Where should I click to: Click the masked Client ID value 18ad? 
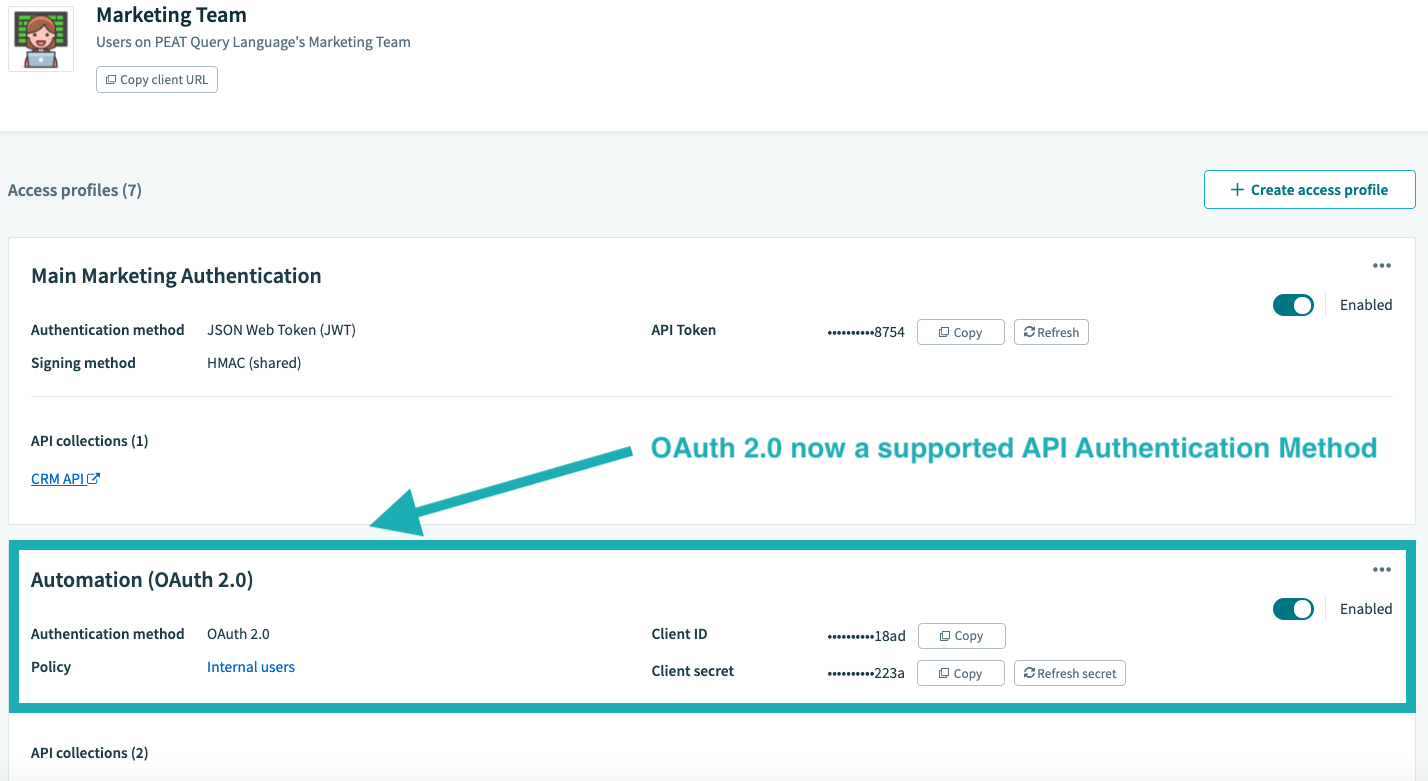coord(866,636)
